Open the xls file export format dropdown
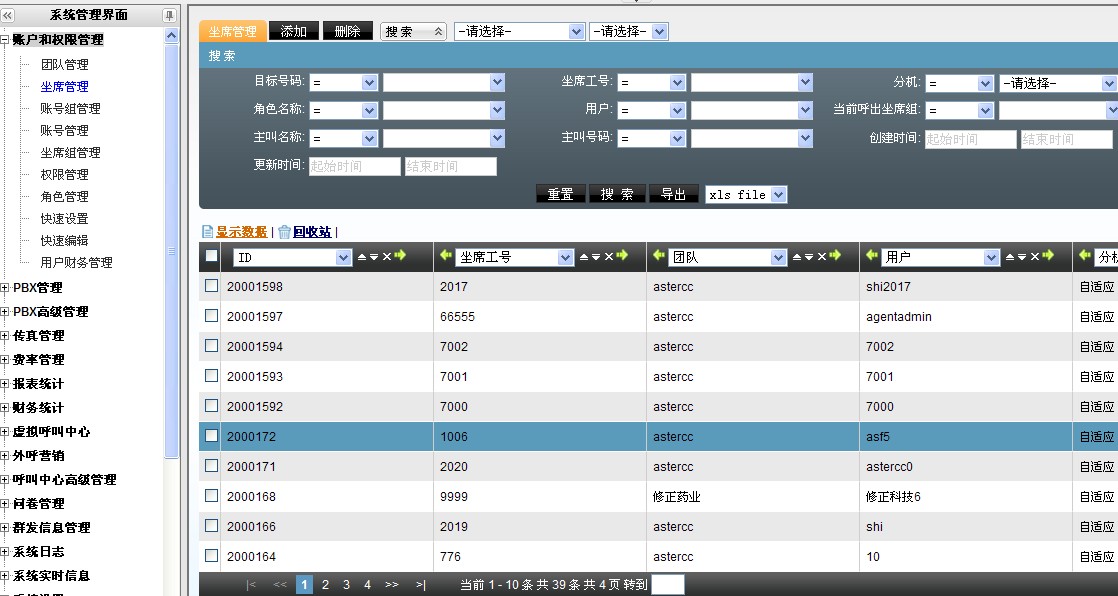 746,195
